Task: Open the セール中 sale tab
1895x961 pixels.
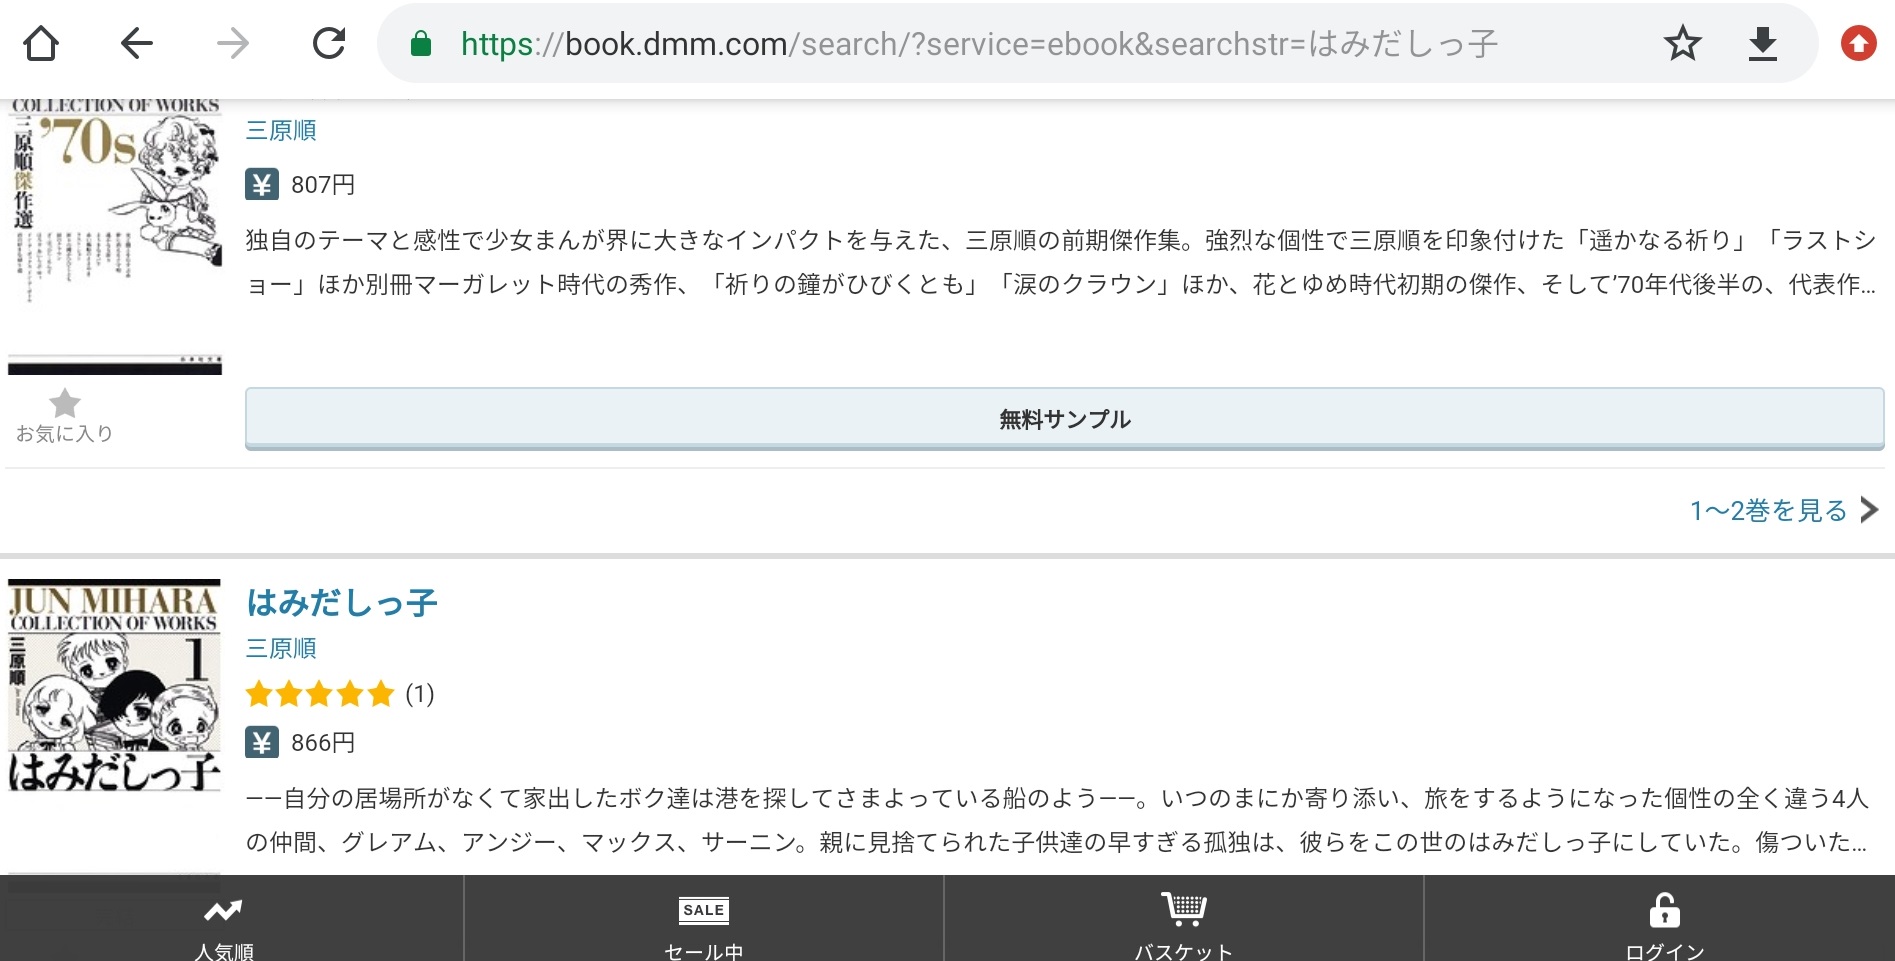Action: (x=704, y=926)
